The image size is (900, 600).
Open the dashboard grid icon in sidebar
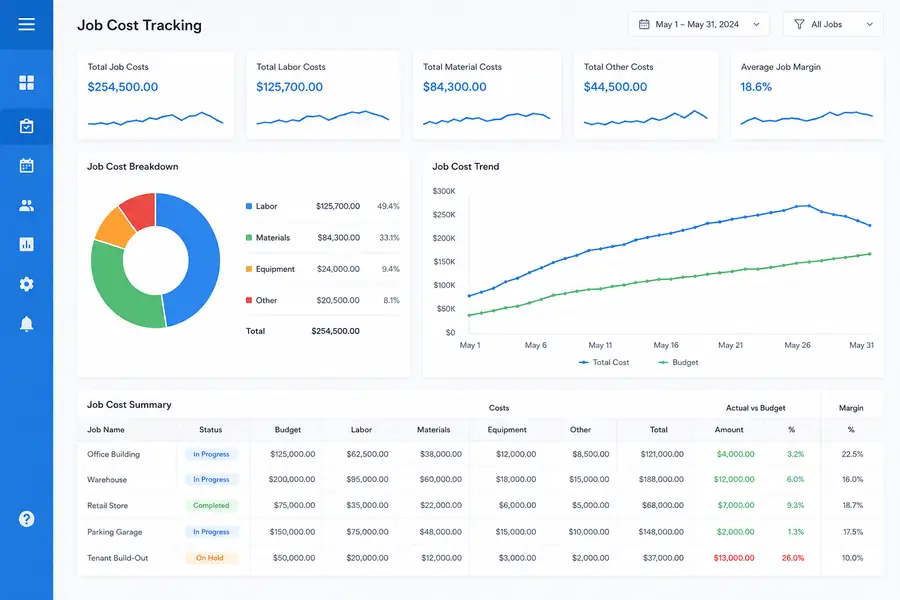point(26,83)
